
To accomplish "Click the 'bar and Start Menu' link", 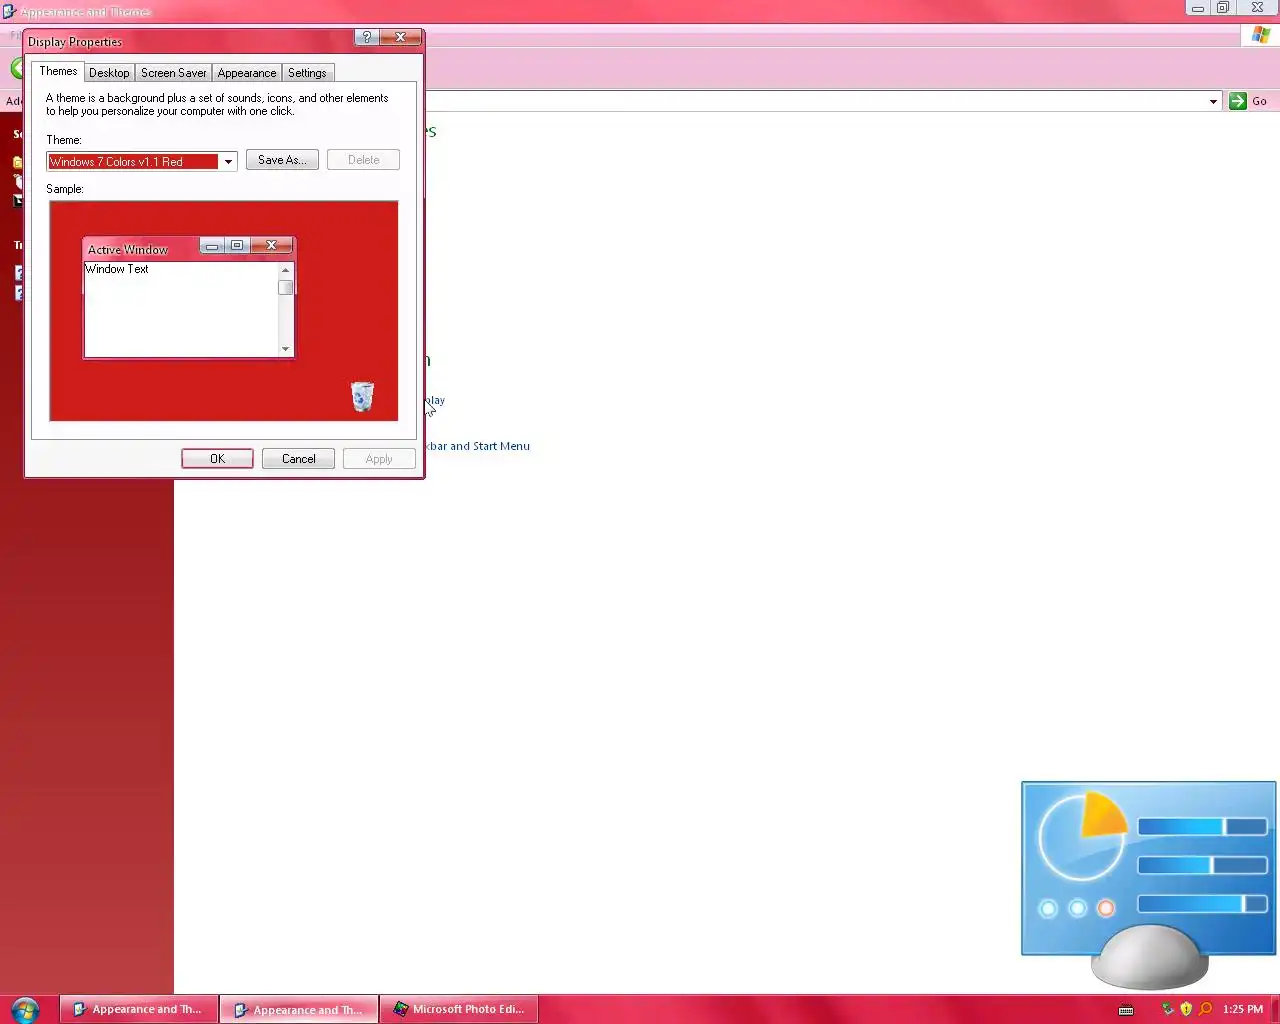I will coord(478,446).
